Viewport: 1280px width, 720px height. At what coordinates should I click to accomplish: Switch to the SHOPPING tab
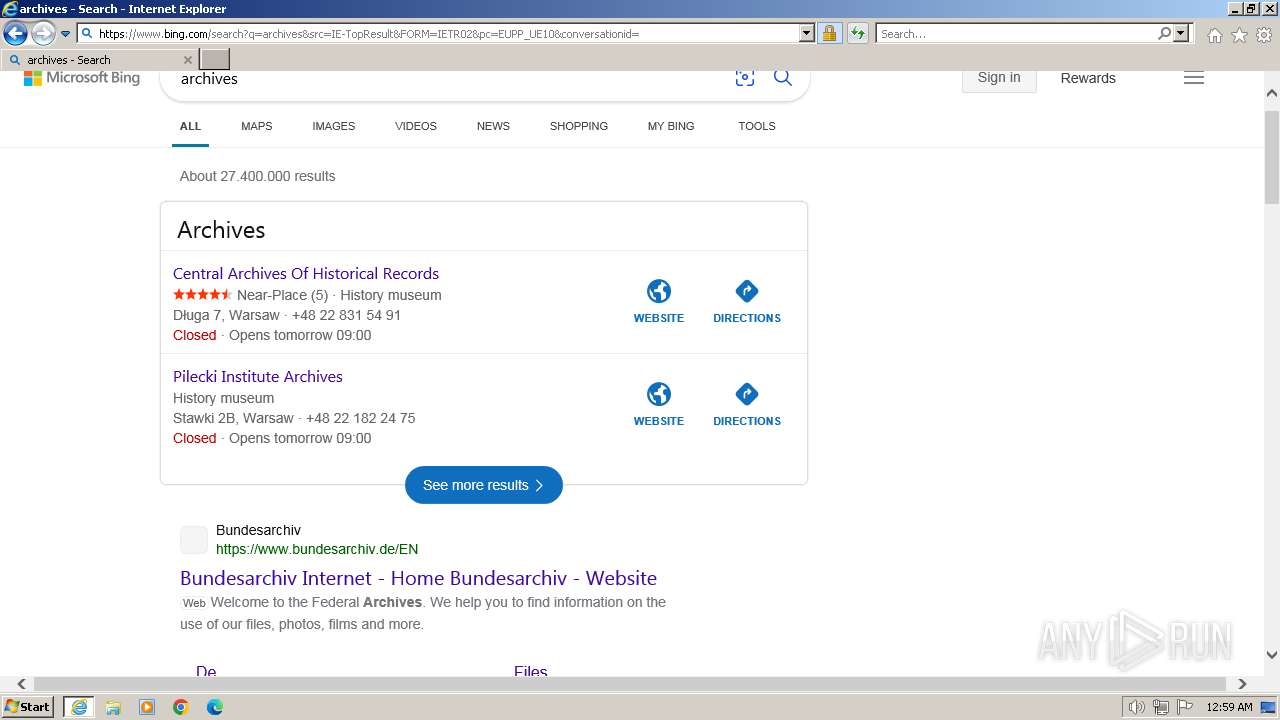(579, 126)
